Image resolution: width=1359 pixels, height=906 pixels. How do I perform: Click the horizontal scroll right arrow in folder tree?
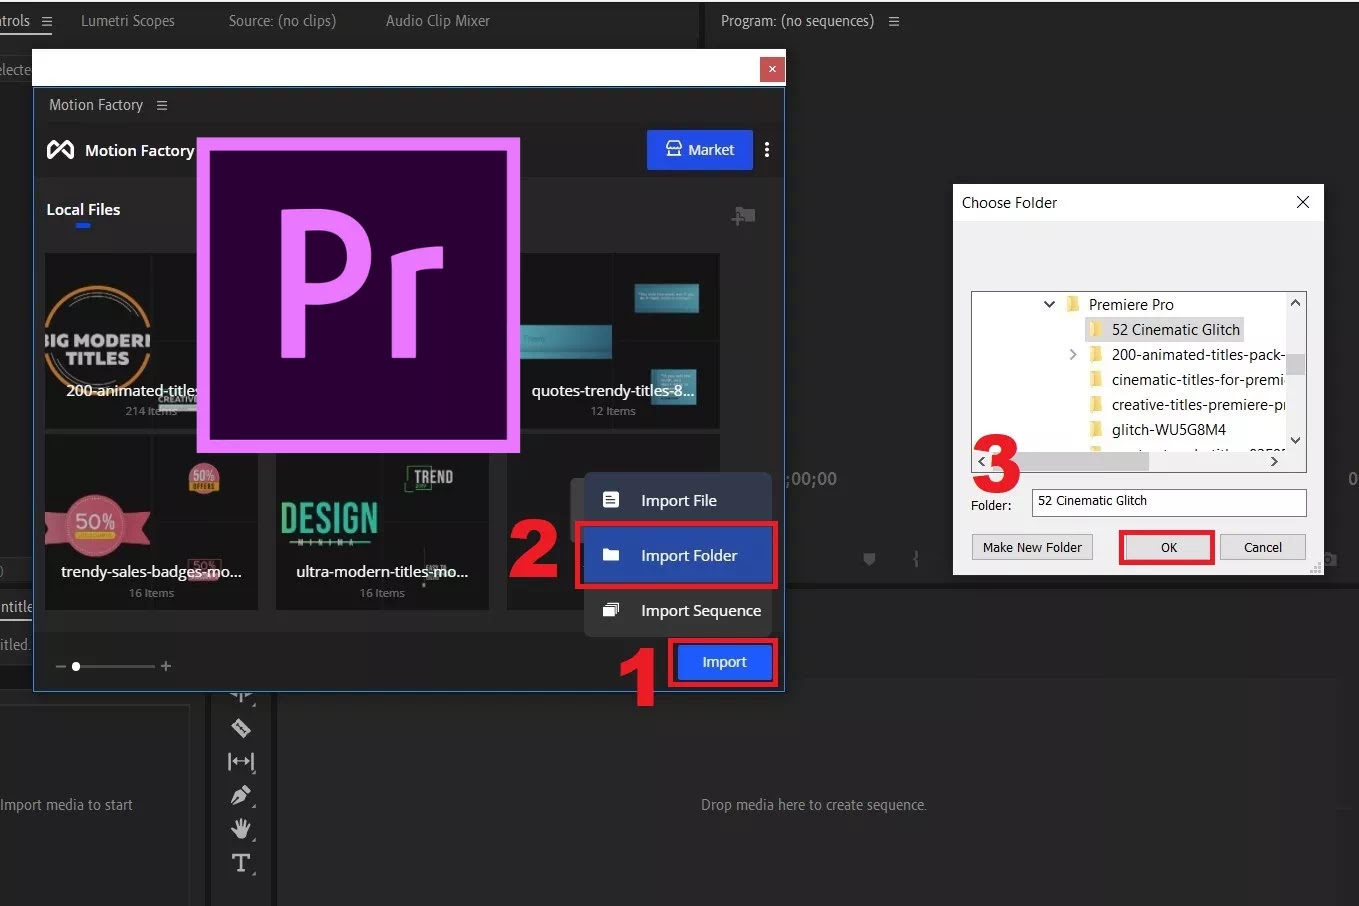click(x=1274, y=461)
